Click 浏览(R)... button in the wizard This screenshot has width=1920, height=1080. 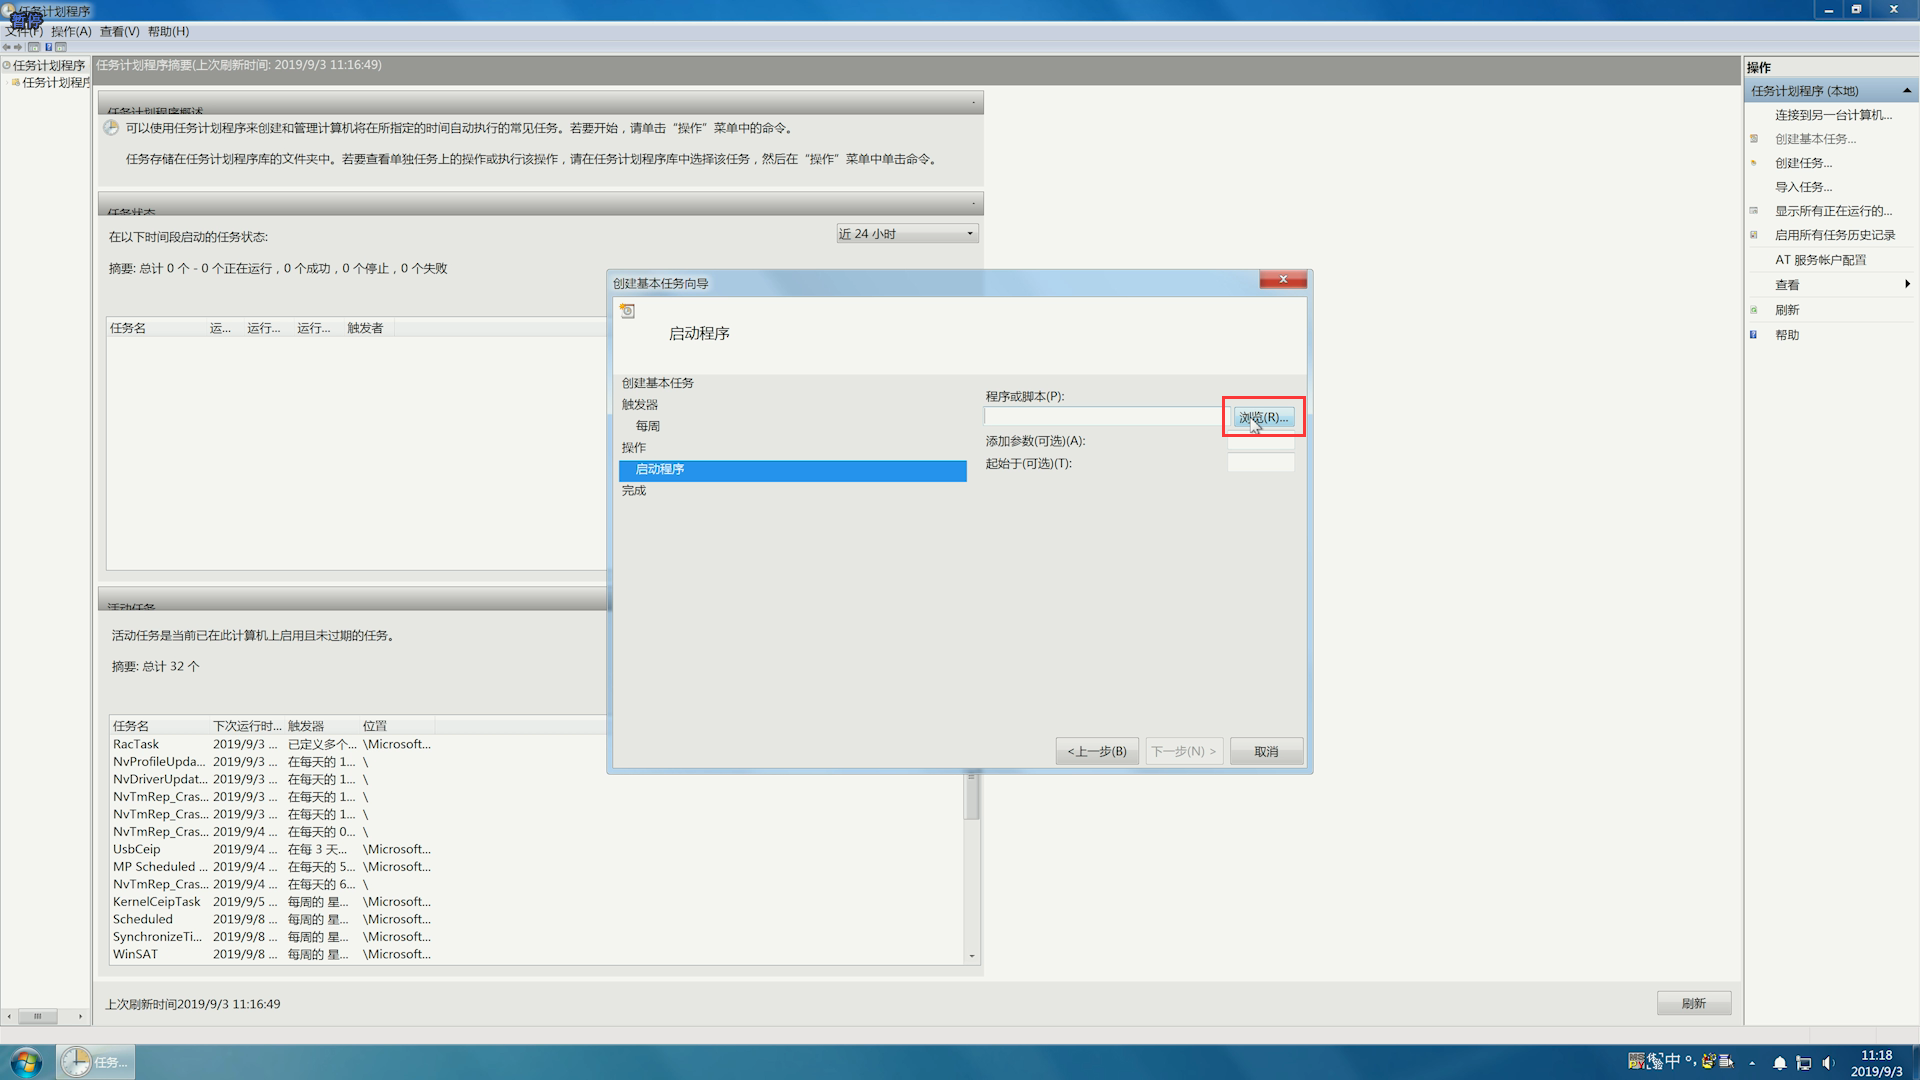click(x=1264, y=417)
